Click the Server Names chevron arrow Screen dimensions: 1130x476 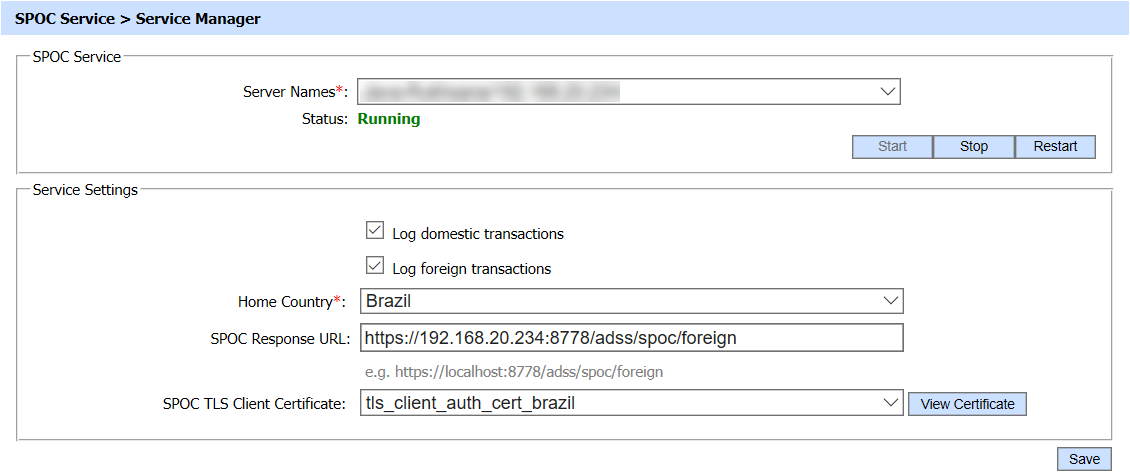[887, 92]
